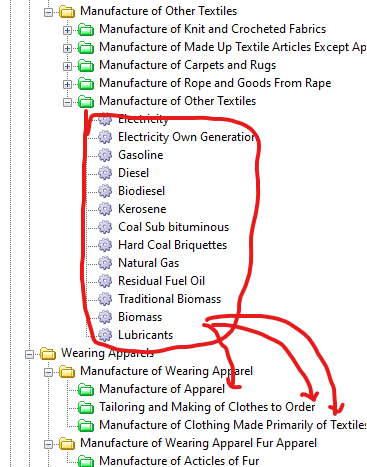The width and height of the screenshot is (367, 467).
Task: Select Manufacture of Wearing Apparel Fur Apparel label
Action: (198, 443)
